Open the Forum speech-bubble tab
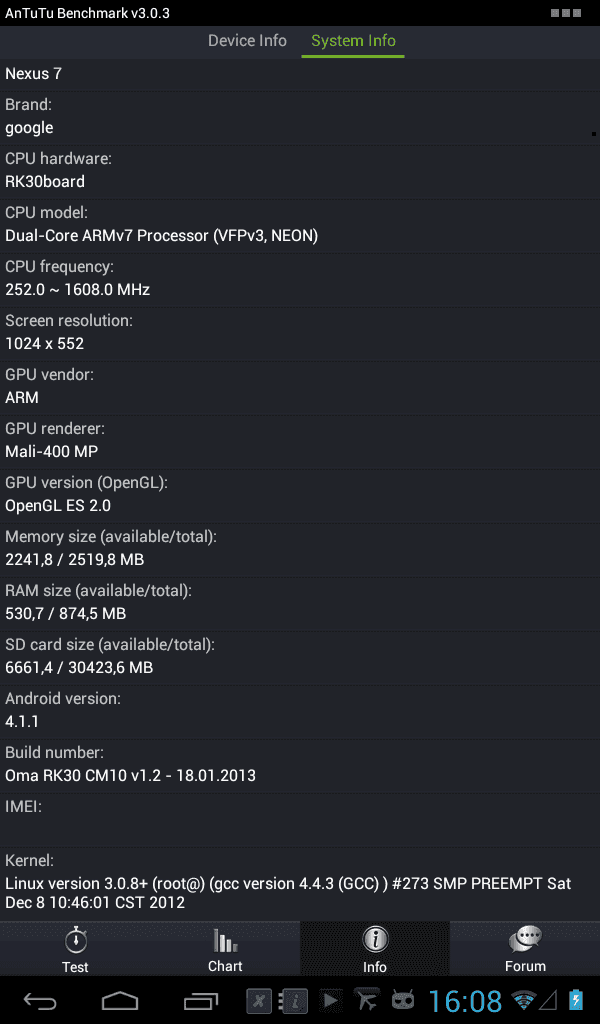This screenshot has height=1024, width=600. (x=525, y=948)
